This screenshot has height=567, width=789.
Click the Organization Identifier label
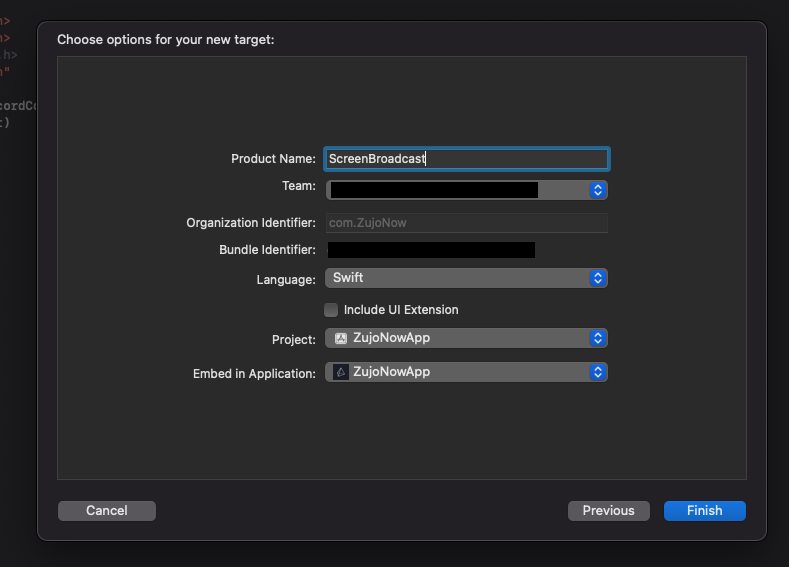pos(251,223)
